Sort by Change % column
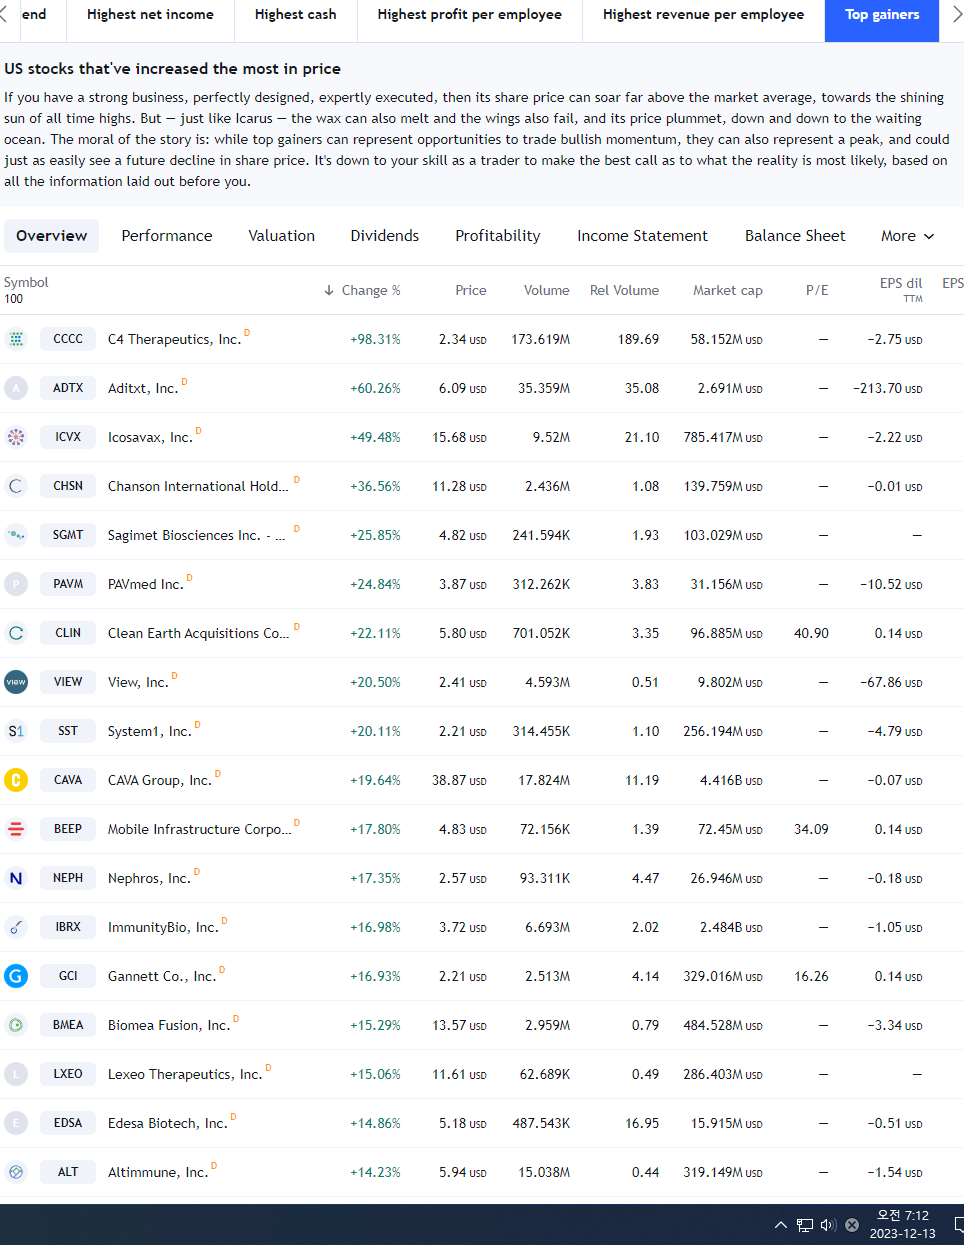 pyautogui.click(x=362, y=290)
